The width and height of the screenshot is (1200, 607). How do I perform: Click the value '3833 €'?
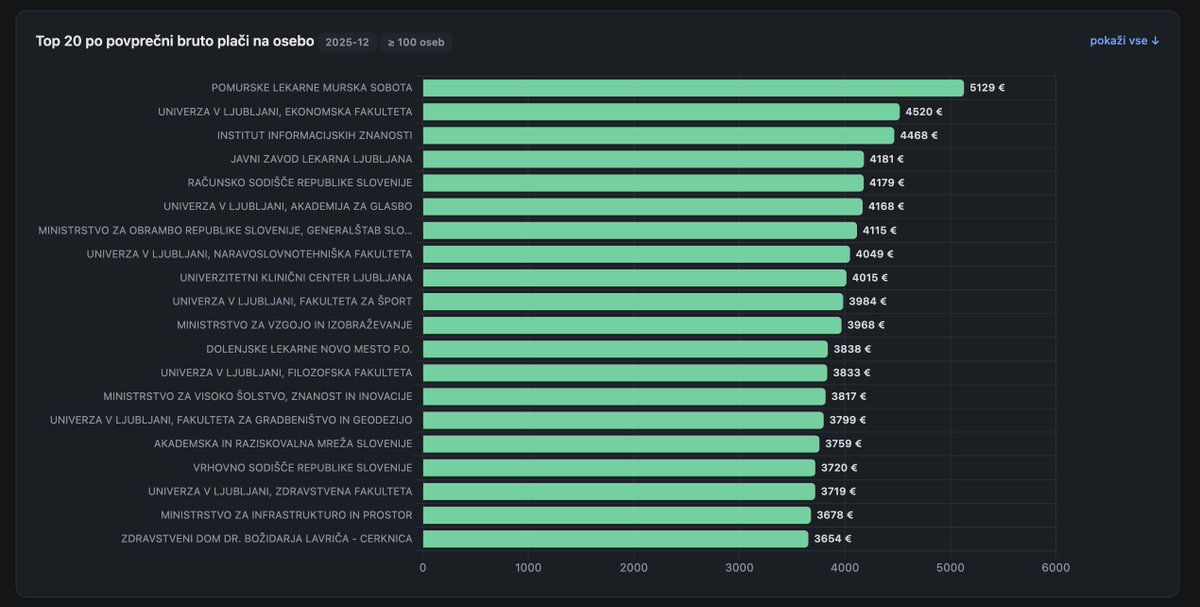pyautogui.click(x=852, y=373)
